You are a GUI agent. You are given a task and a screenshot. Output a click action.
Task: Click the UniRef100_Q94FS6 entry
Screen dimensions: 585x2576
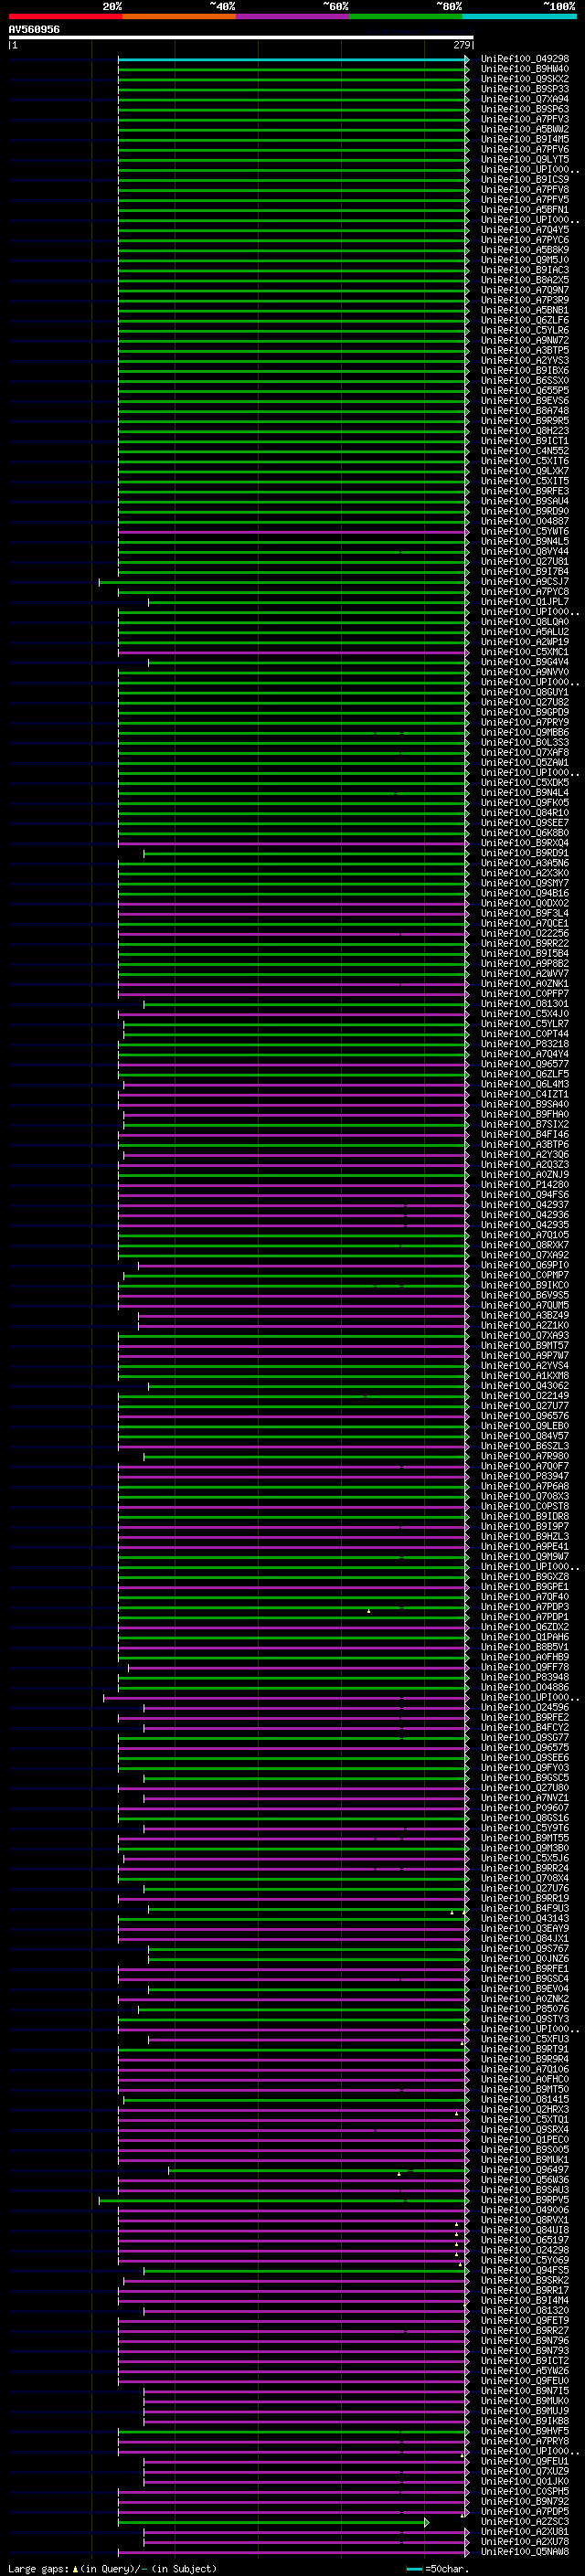(524, 1195)
